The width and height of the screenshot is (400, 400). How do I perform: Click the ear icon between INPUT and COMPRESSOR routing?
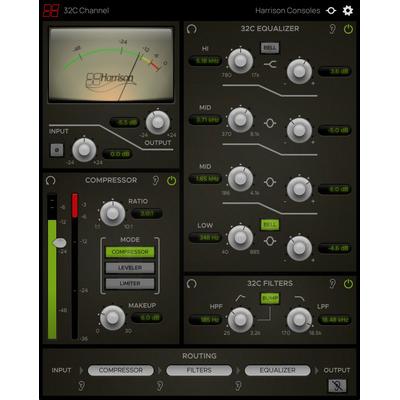coord(81,386)
